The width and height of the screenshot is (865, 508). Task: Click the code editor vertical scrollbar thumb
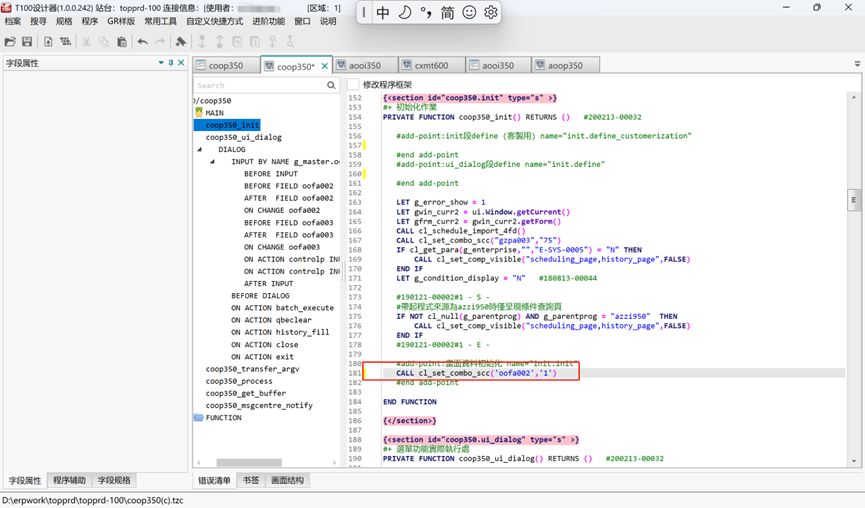[x=853, y=200]
